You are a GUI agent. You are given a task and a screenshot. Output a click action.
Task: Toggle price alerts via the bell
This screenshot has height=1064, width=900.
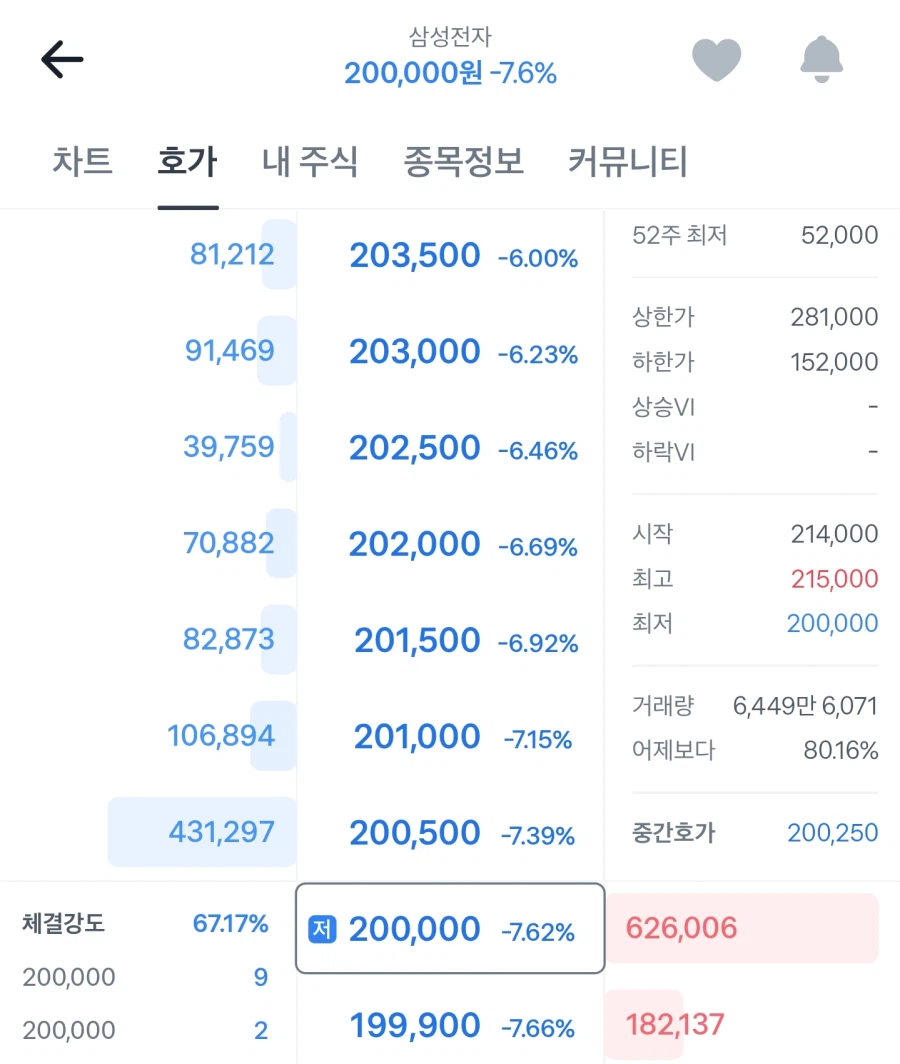(x=821, y=59)
